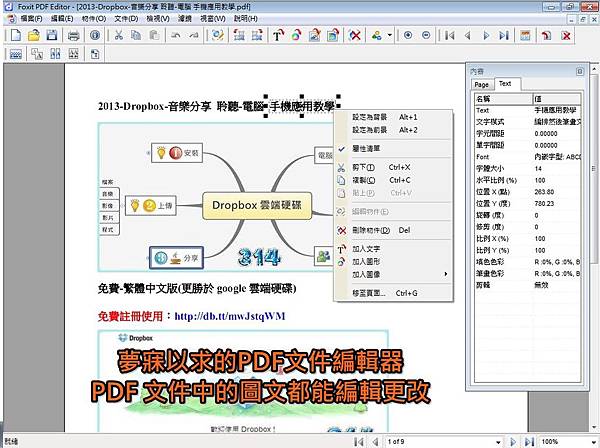Select the Add Text 'T' tool in toolbar
600x448 pixels.
(278, 36)
